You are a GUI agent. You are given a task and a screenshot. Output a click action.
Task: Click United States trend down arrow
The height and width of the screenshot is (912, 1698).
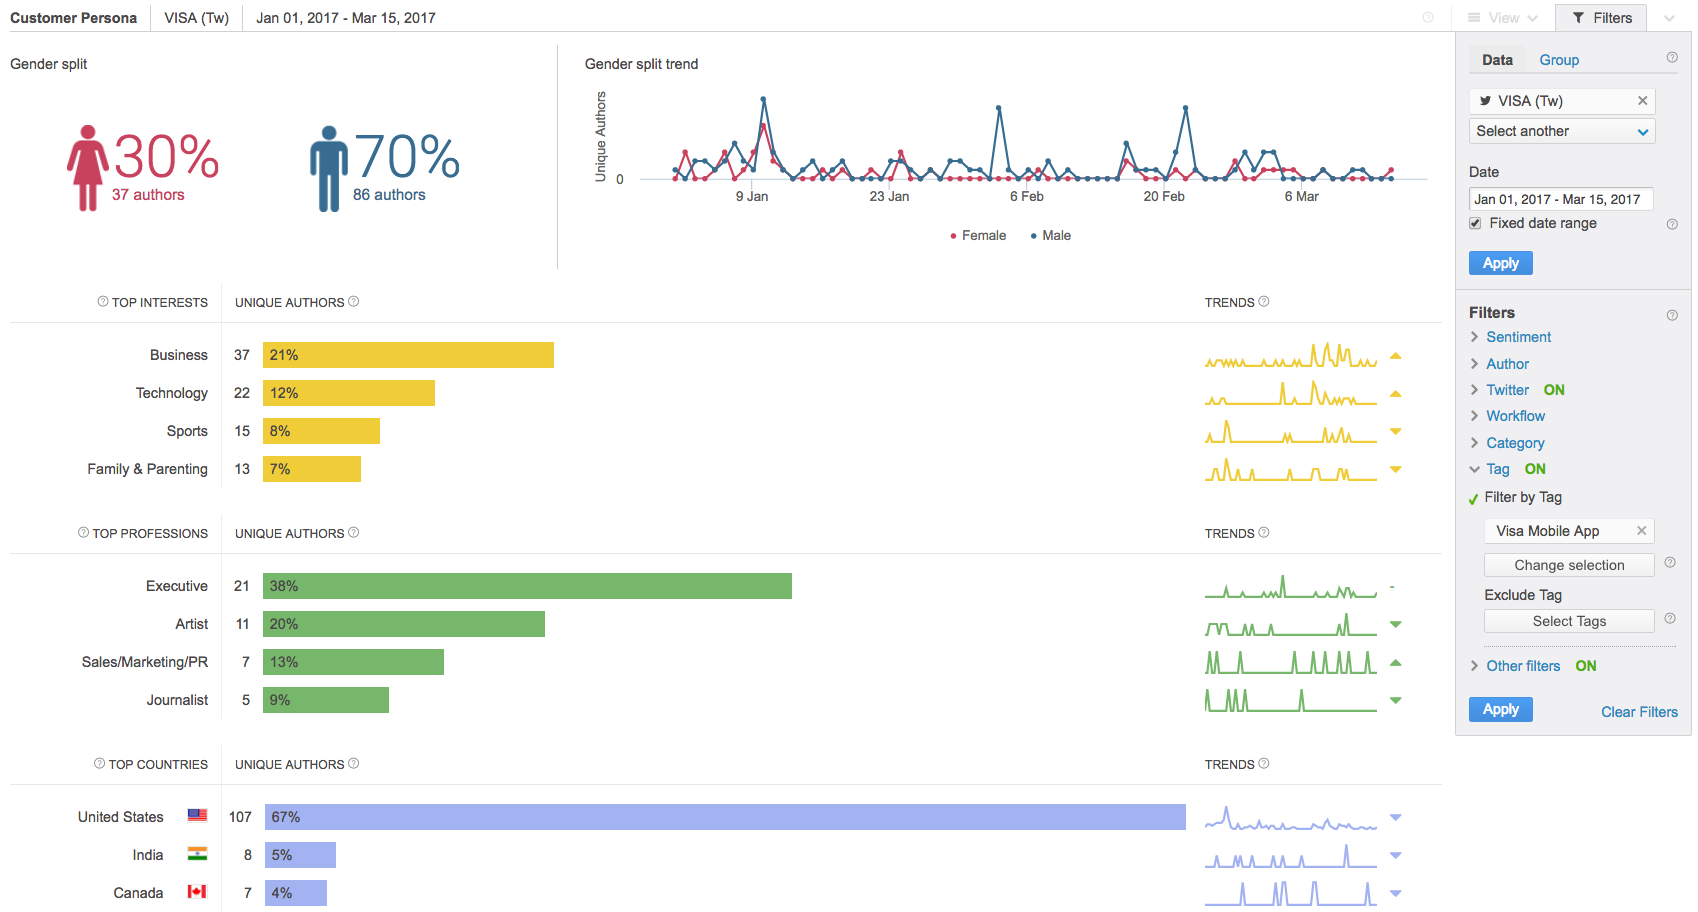pyautogui.click(x=1396, y=817)
